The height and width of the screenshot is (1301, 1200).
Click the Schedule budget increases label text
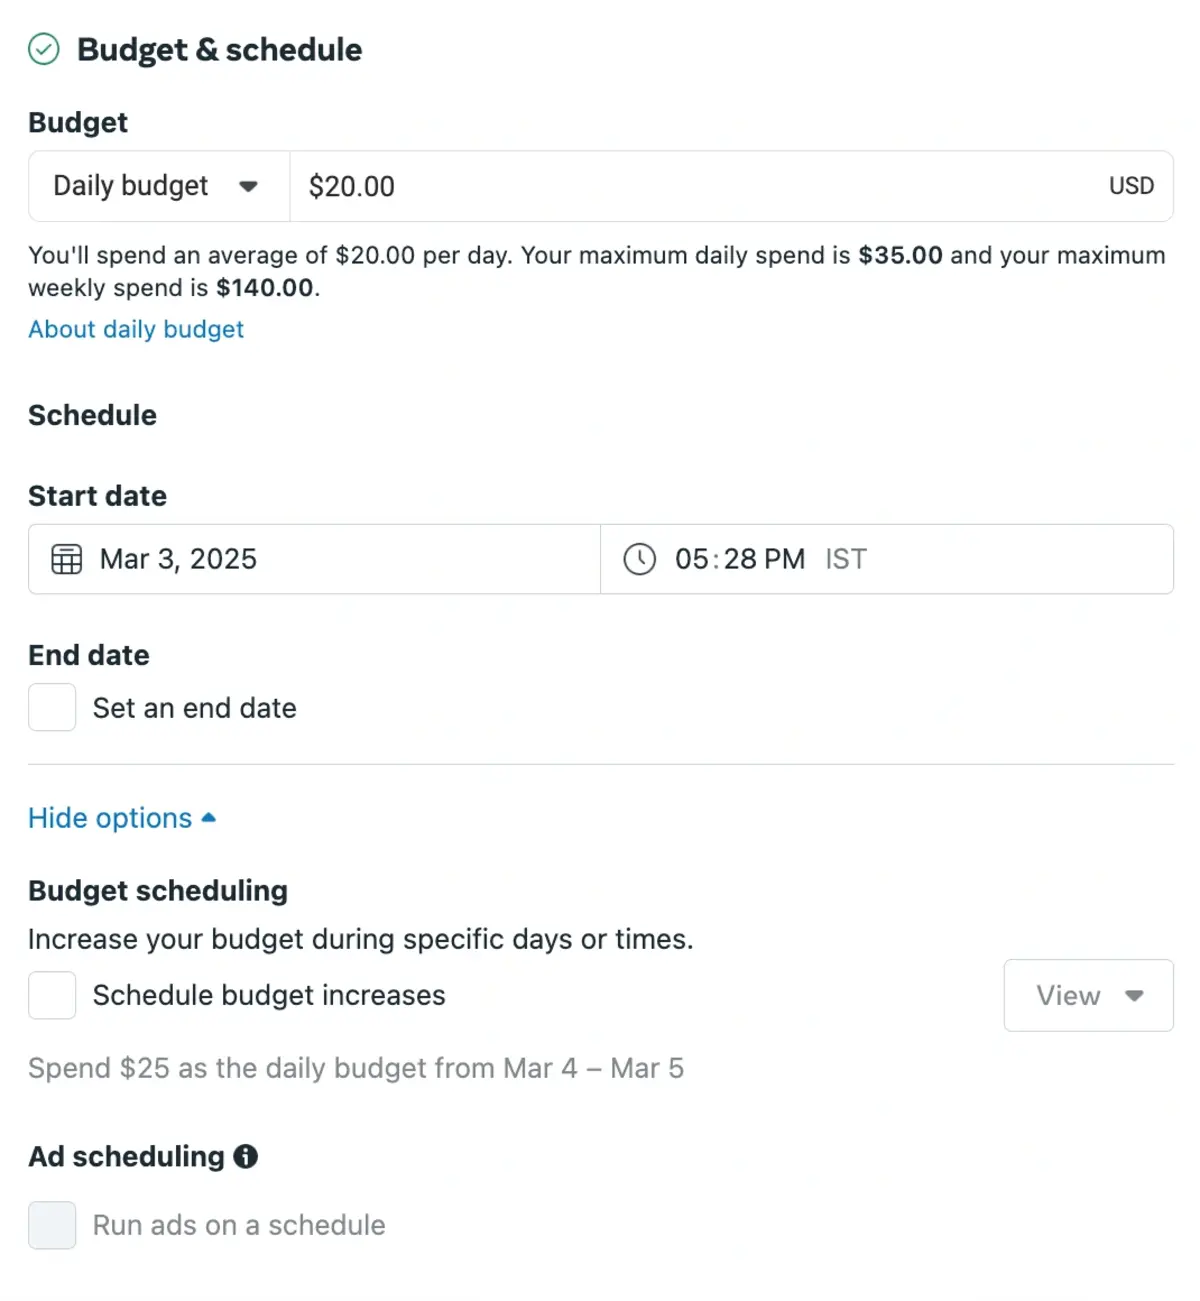269,996
